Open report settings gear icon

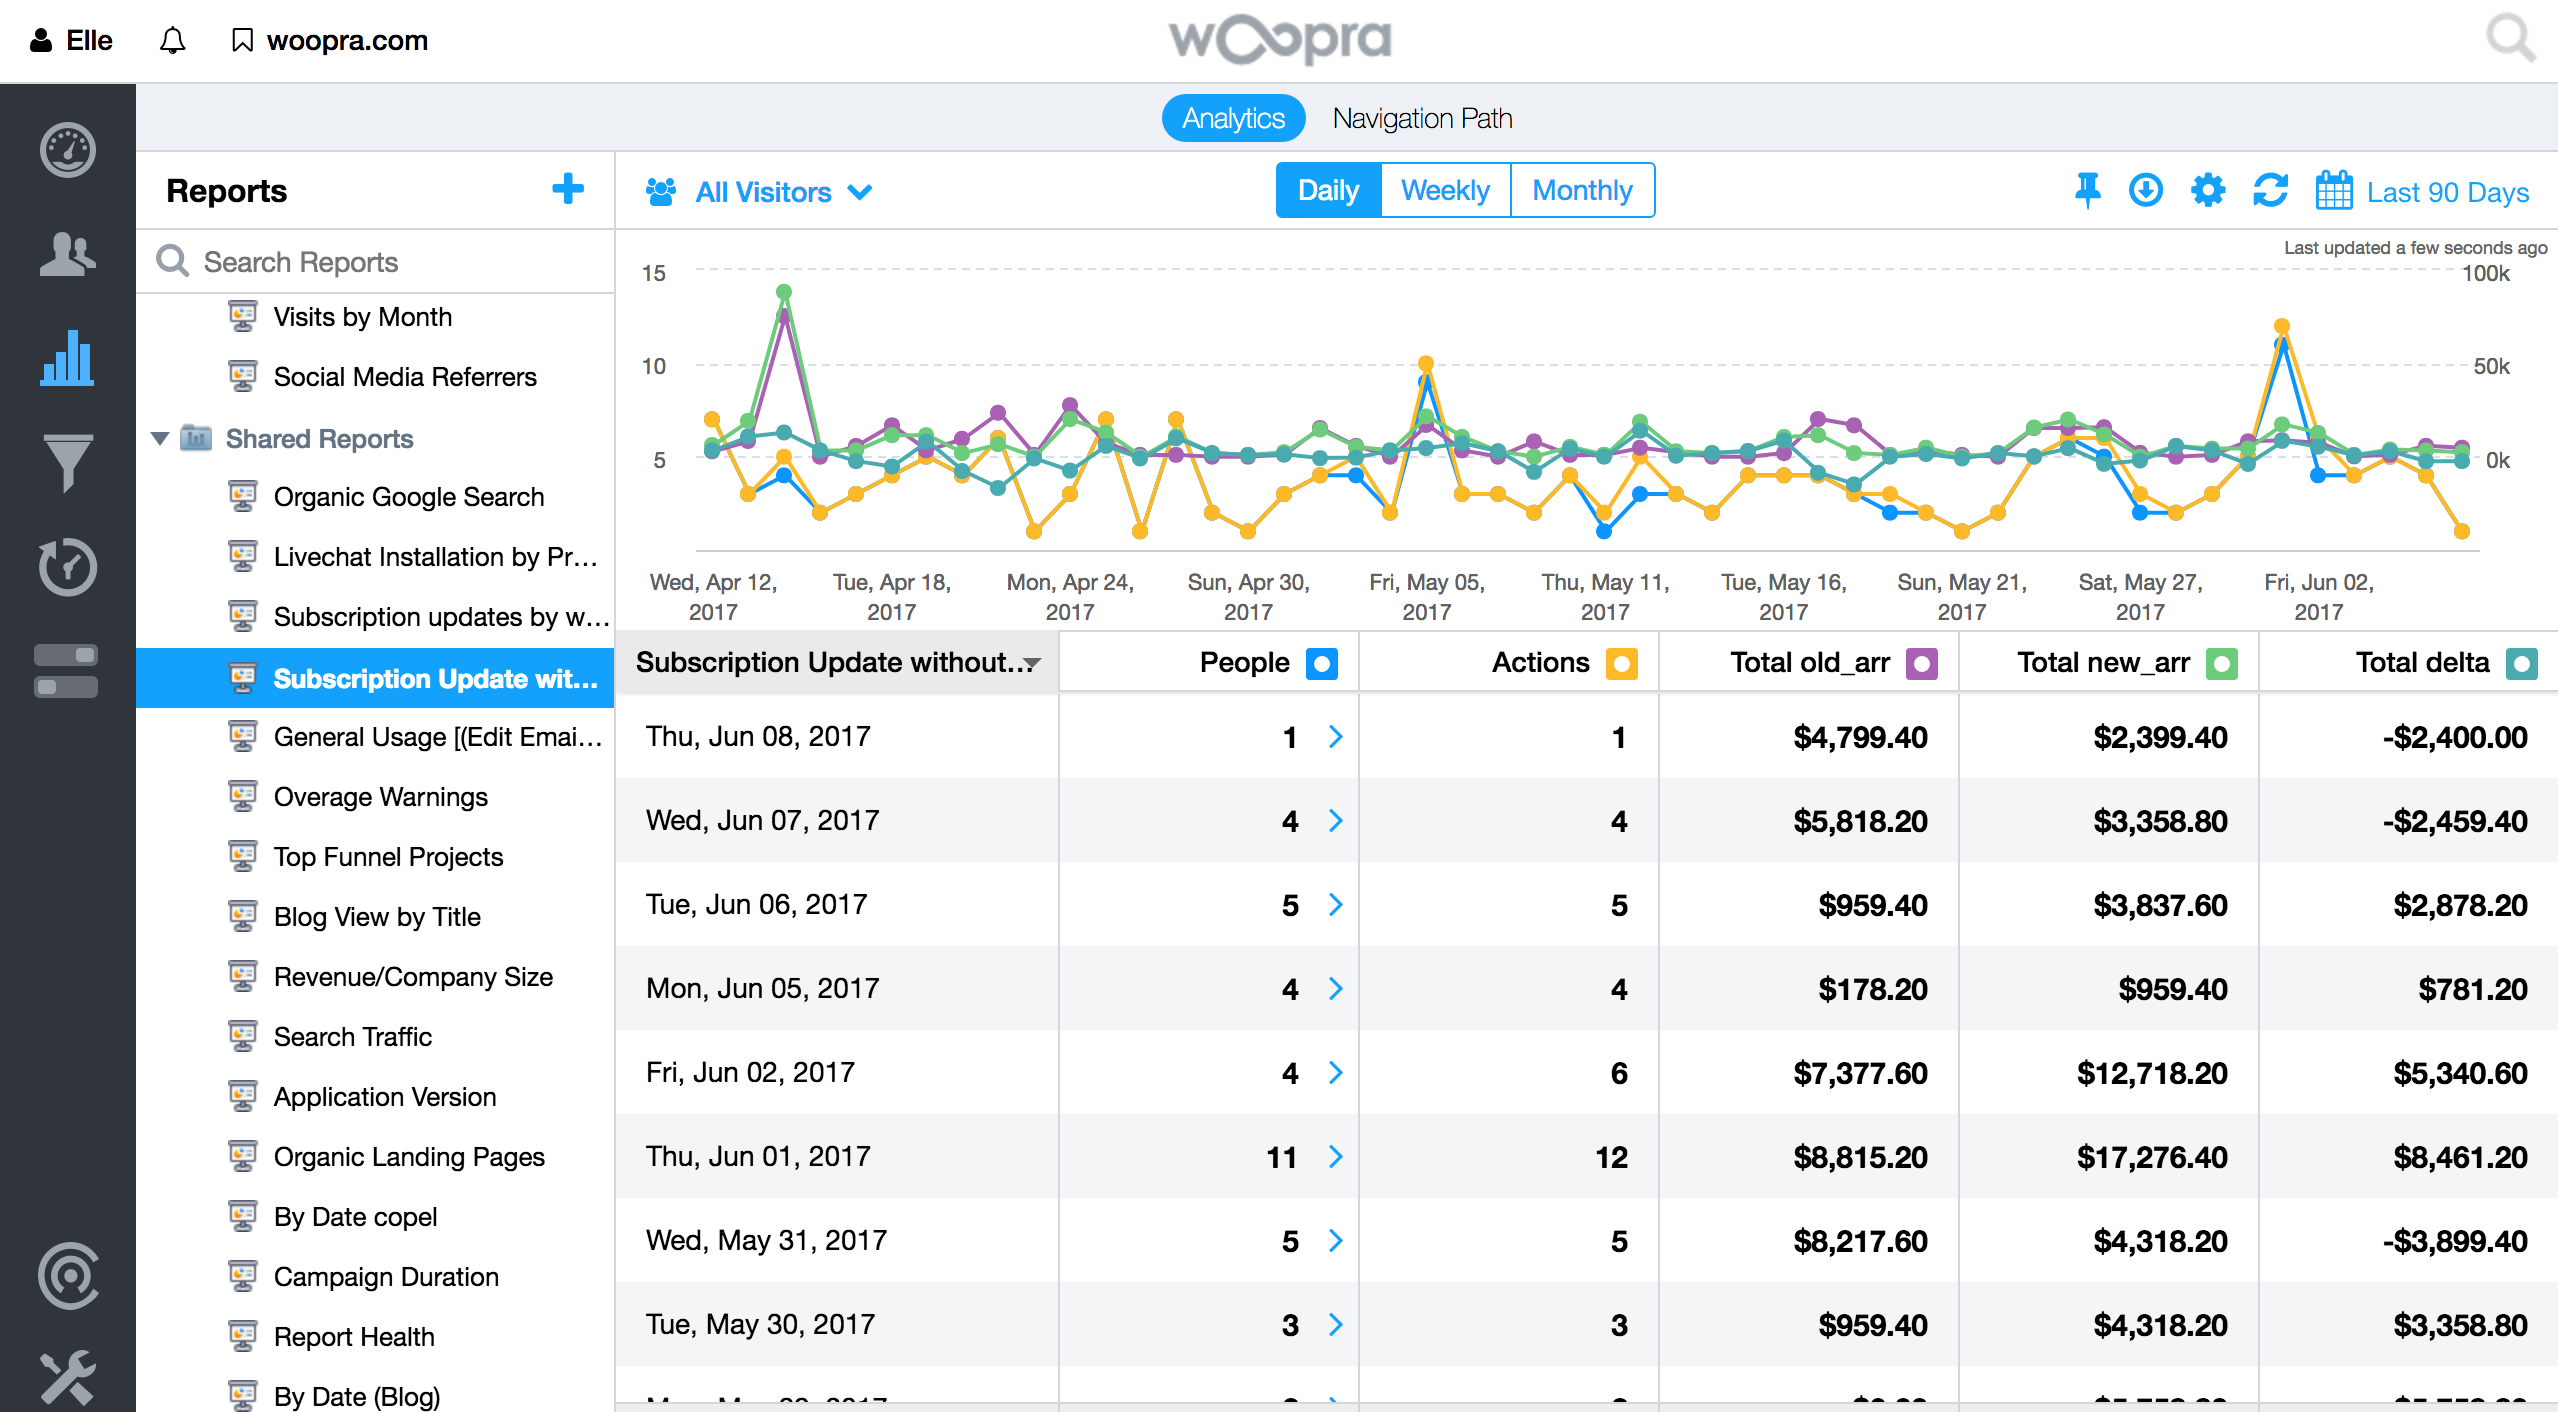pyautogui.click(x=2207, y=190)
